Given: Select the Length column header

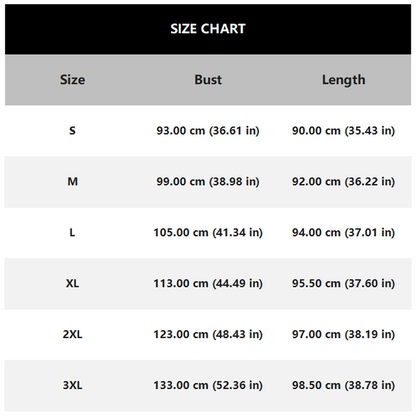Looking at the screenshot, I should pyautogui.click(x=344, y=80).
